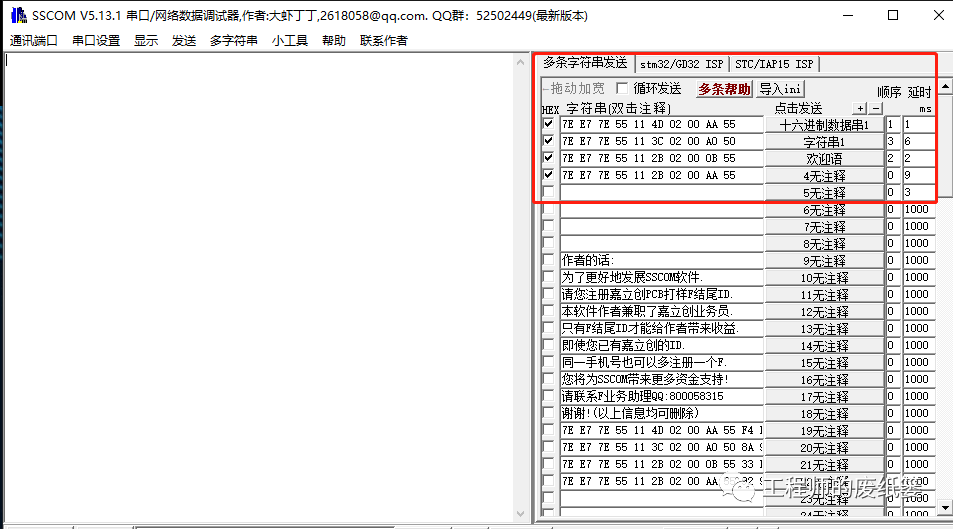This screenshot has height=529, width=953.
Task: Click the receive text area on the left
Action: 258,287
